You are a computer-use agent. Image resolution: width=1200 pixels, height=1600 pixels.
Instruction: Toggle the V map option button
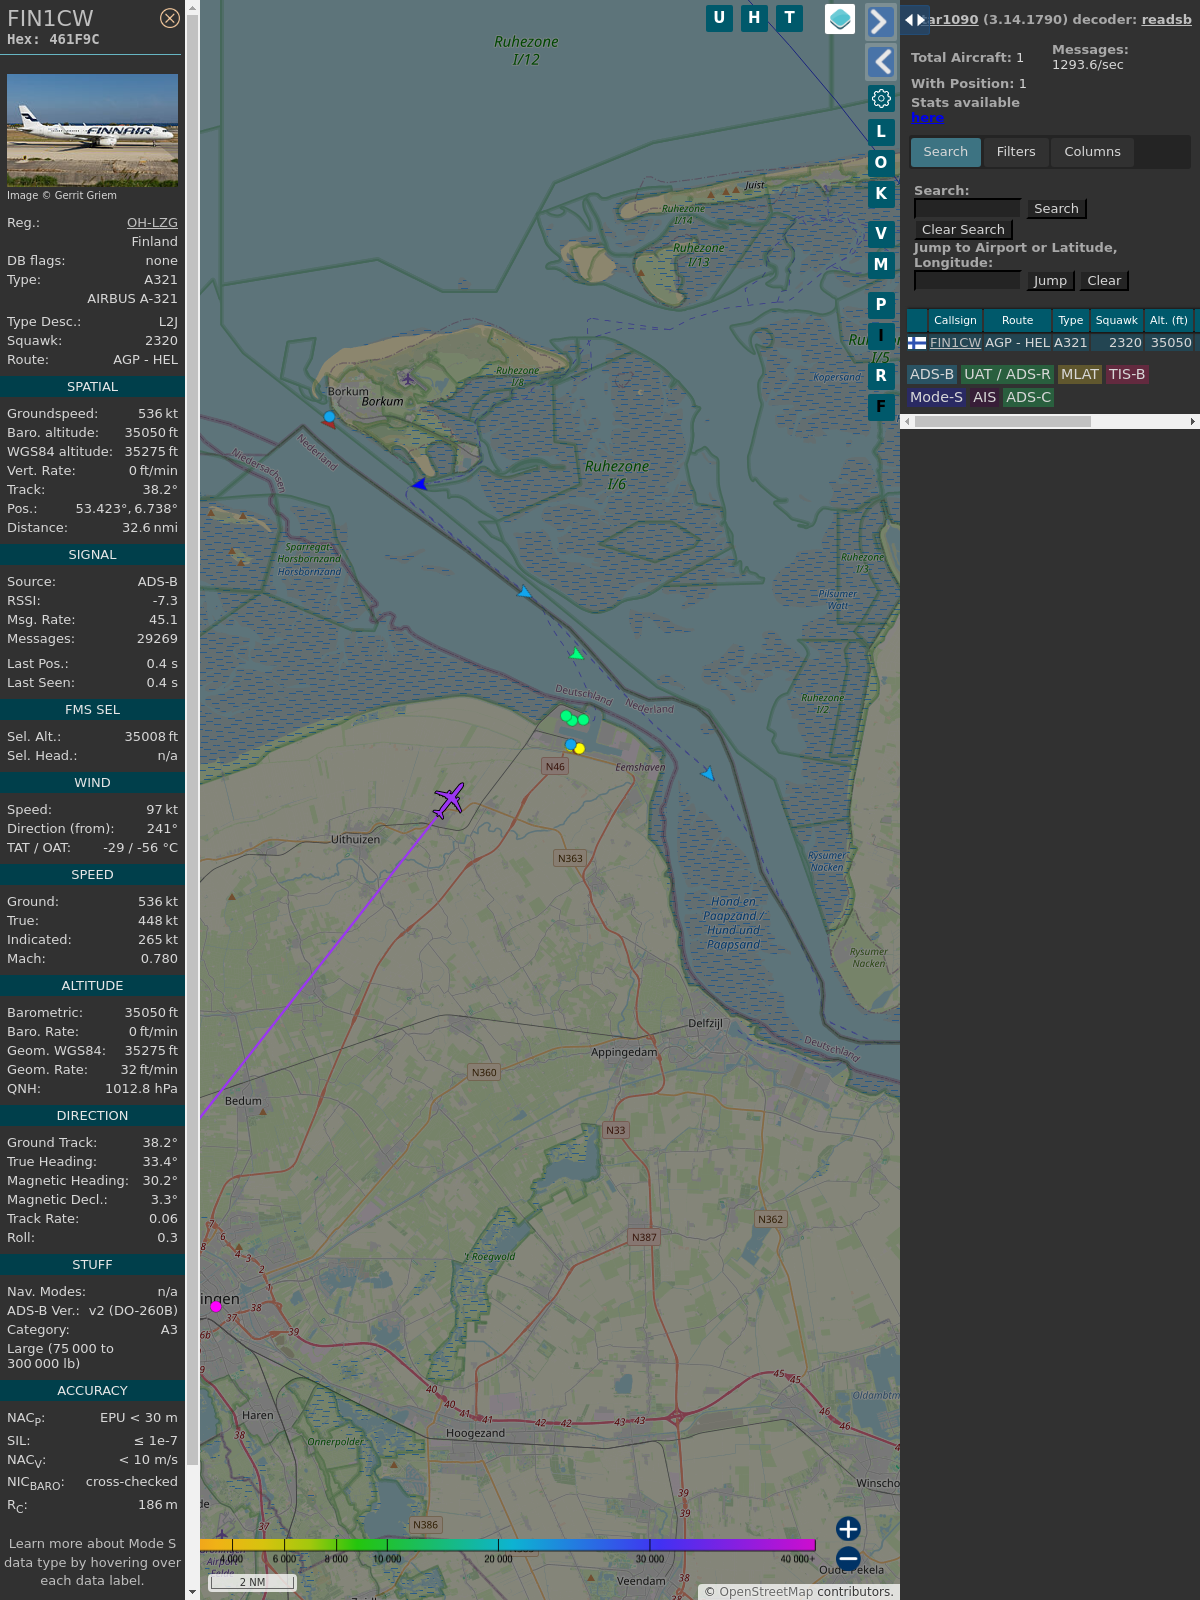click(881, 234)
